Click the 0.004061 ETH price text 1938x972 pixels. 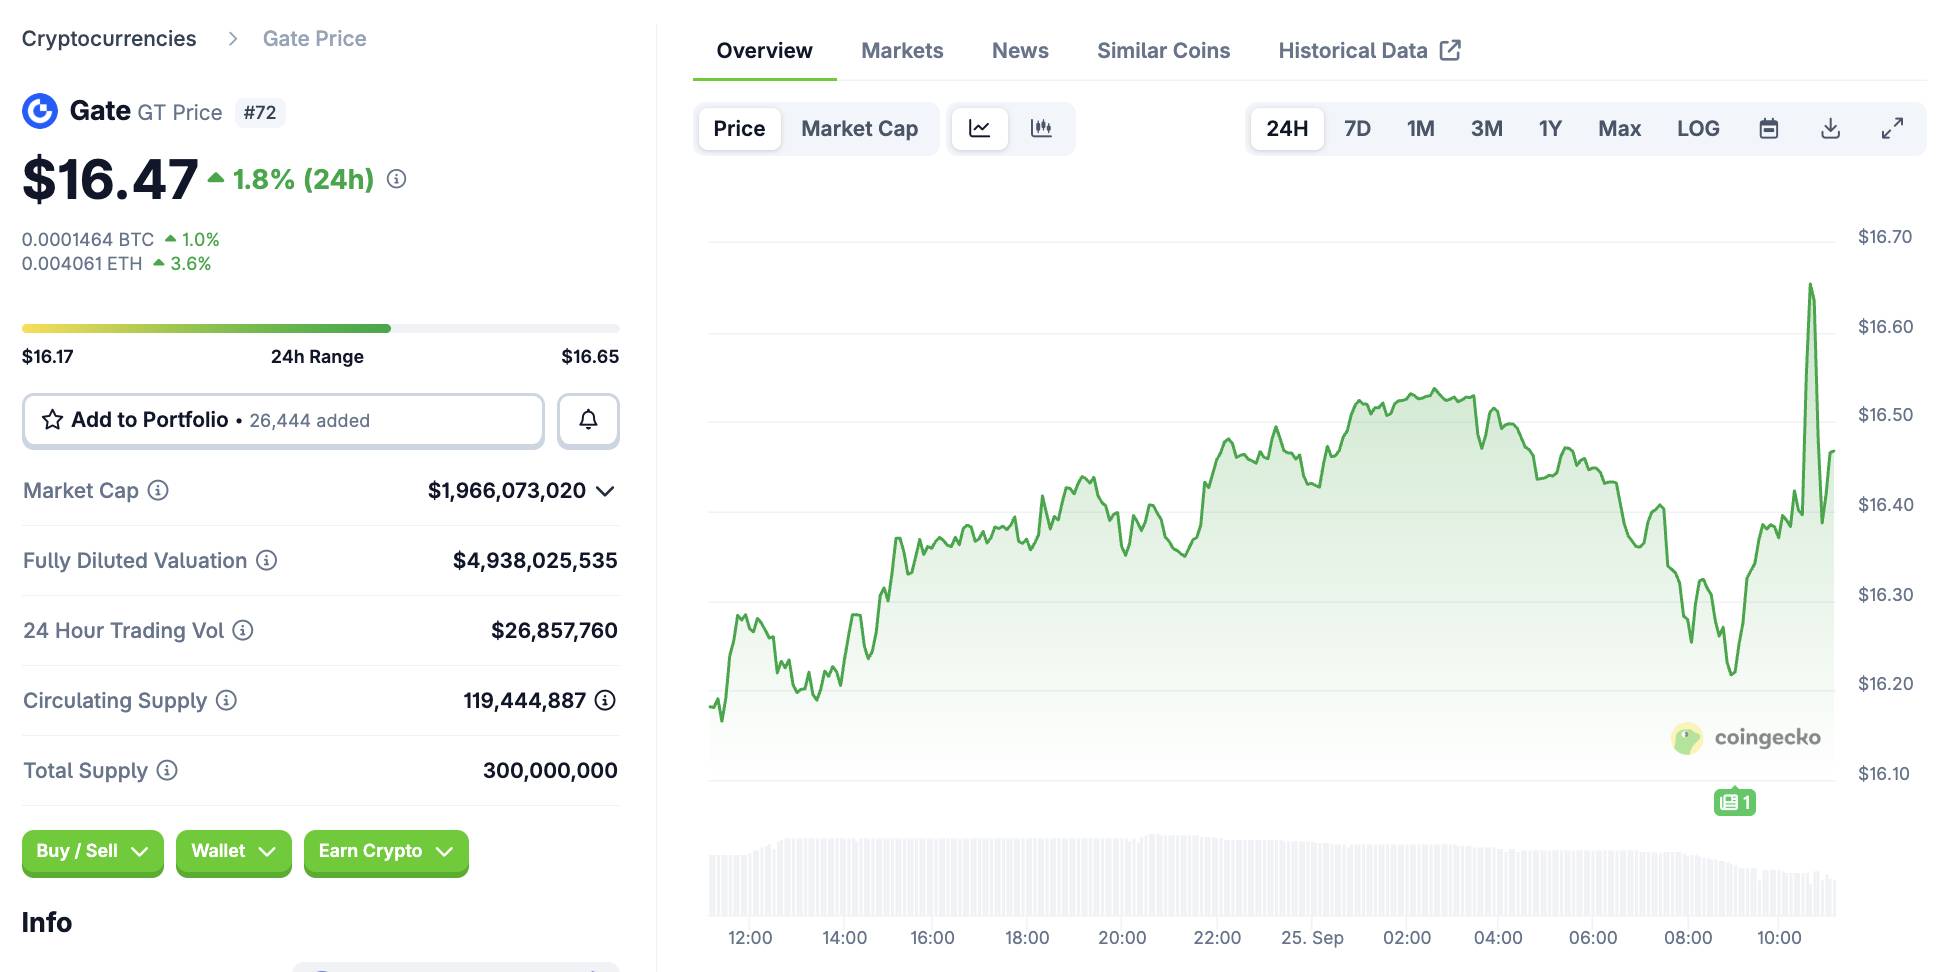pyautogui.click(x=82, y=263)
